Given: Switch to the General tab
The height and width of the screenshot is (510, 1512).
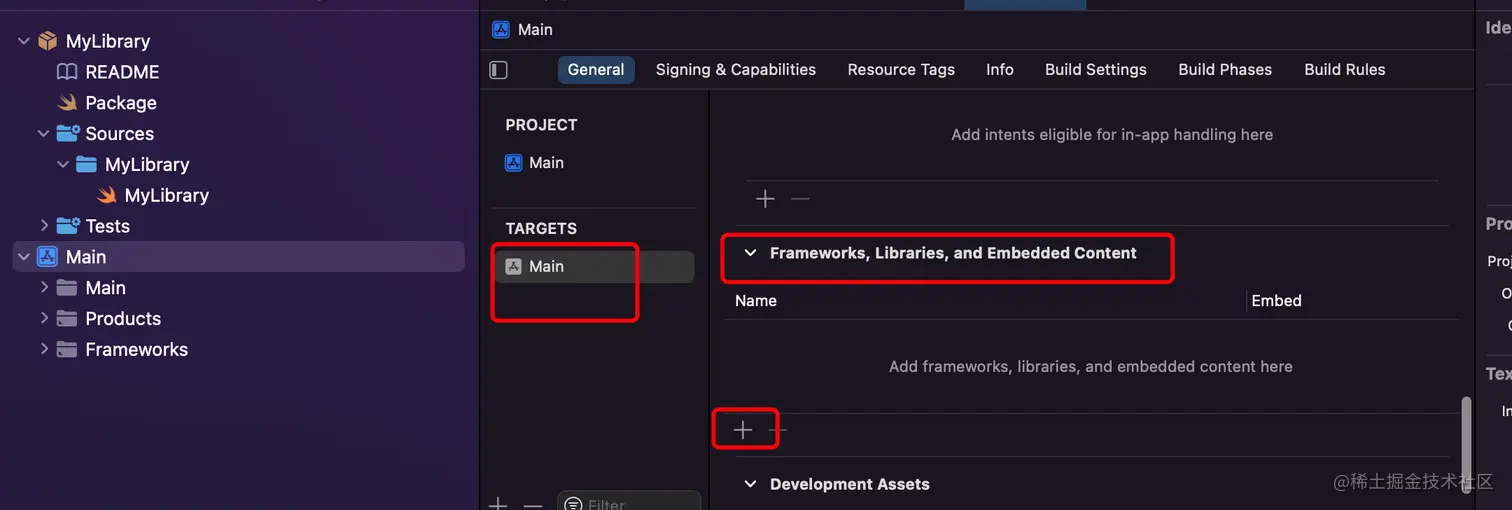Looking at the screenshot, I should click(x=596, y=70).
